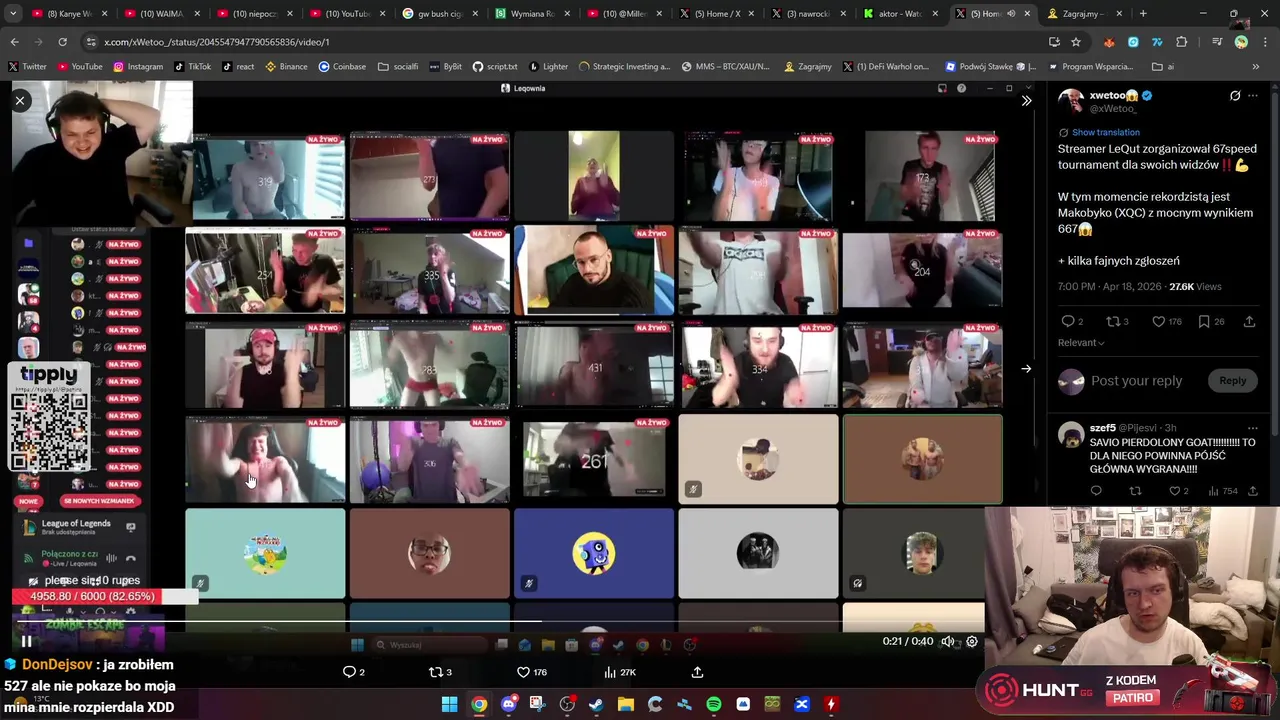Mute audio on the active X tab
This screenshot has height=720, width=1280.
coord(1011,14)
